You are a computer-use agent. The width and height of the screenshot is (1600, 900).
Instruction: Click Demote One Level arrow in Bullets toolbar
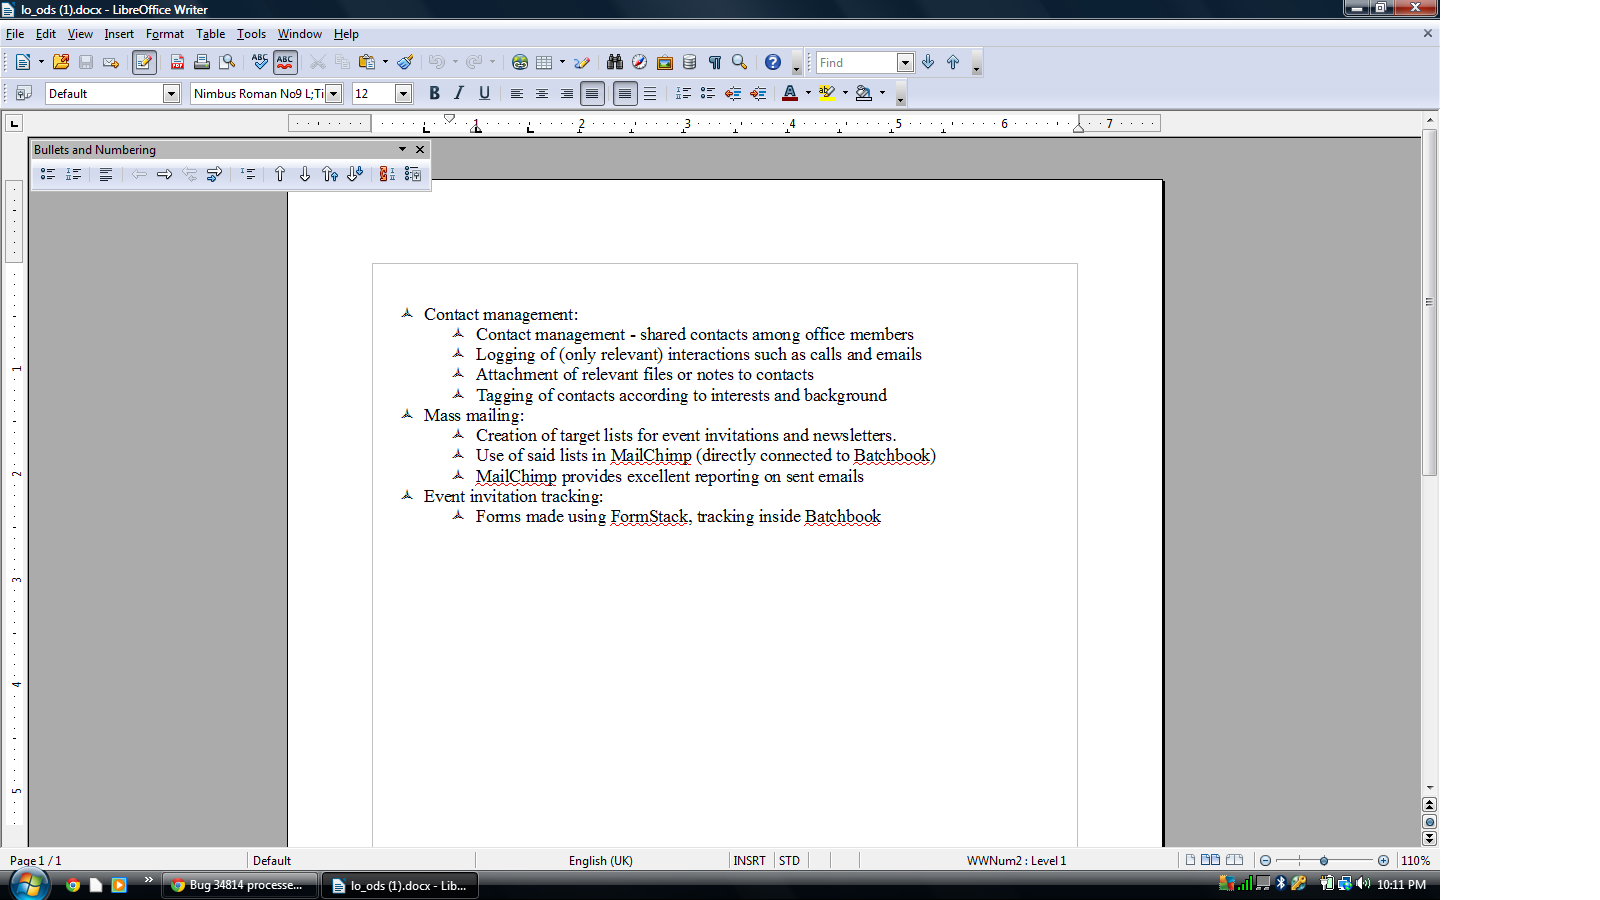(x=164, y=174)
